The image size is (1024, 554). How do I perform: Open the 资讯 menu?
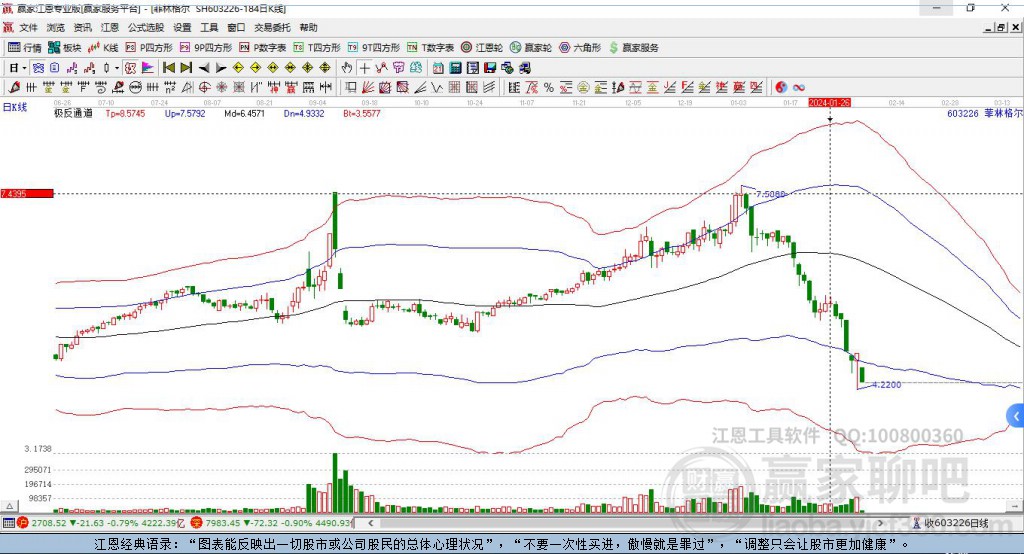pos(82,27)
